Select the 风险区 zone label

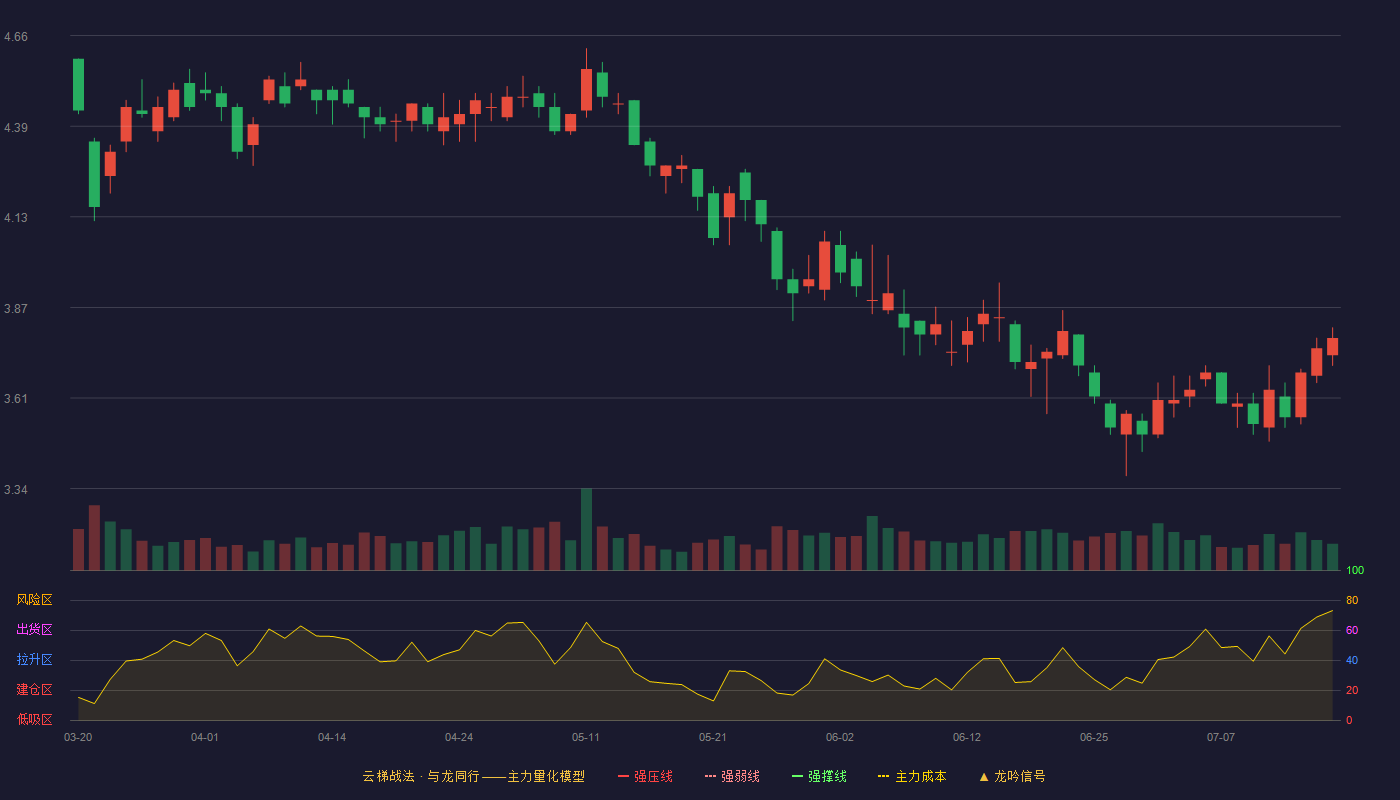pyautogui.click(x=34, y=600)
